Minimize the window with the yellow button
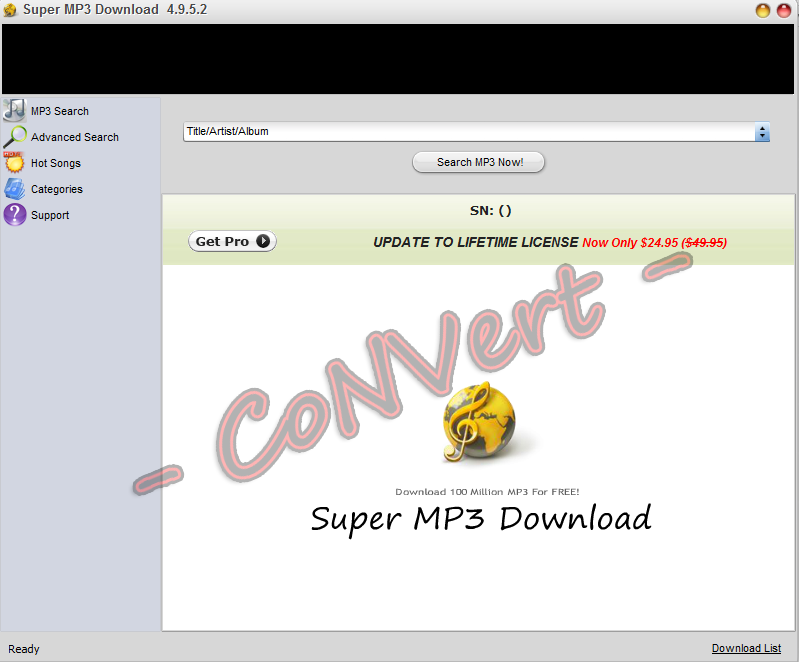 point(763,10)
